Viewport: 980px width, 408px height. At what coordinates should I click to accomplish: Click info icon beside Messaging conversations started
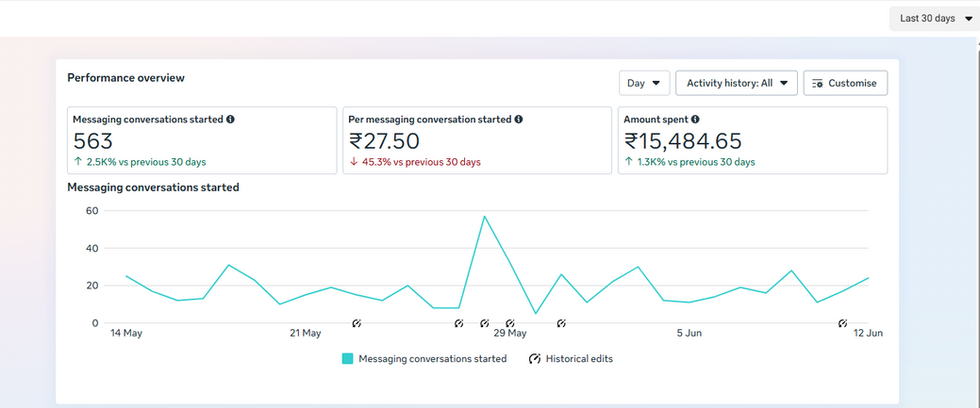click(231, 119)
